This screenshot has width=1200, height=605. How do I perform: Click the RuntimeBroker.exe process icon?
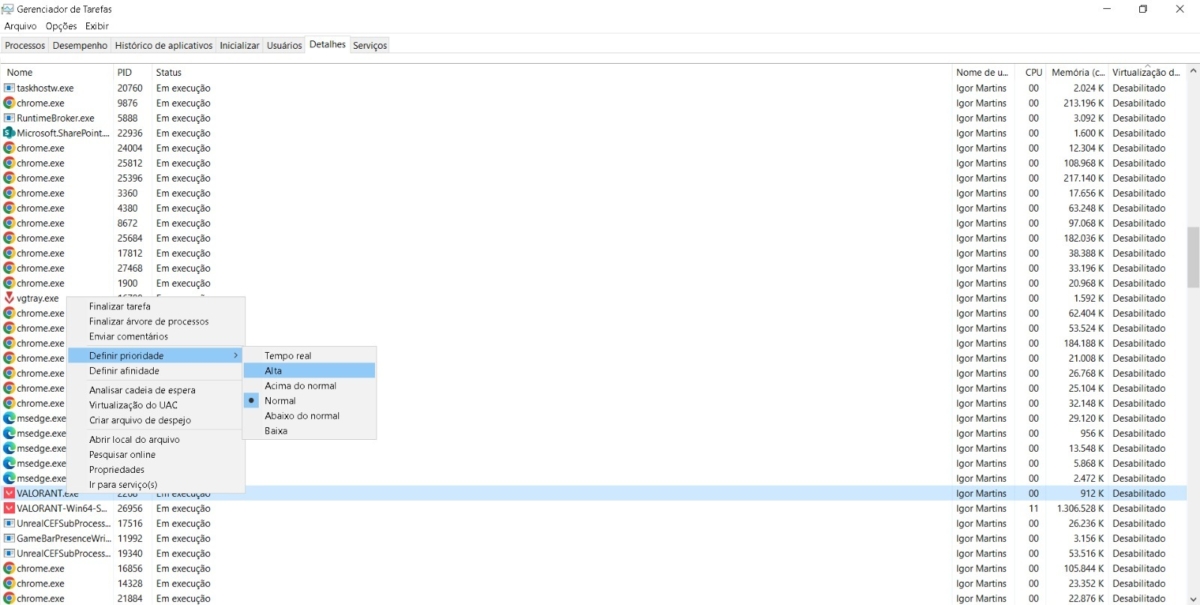pyautogui.click(x=9, y=118)
